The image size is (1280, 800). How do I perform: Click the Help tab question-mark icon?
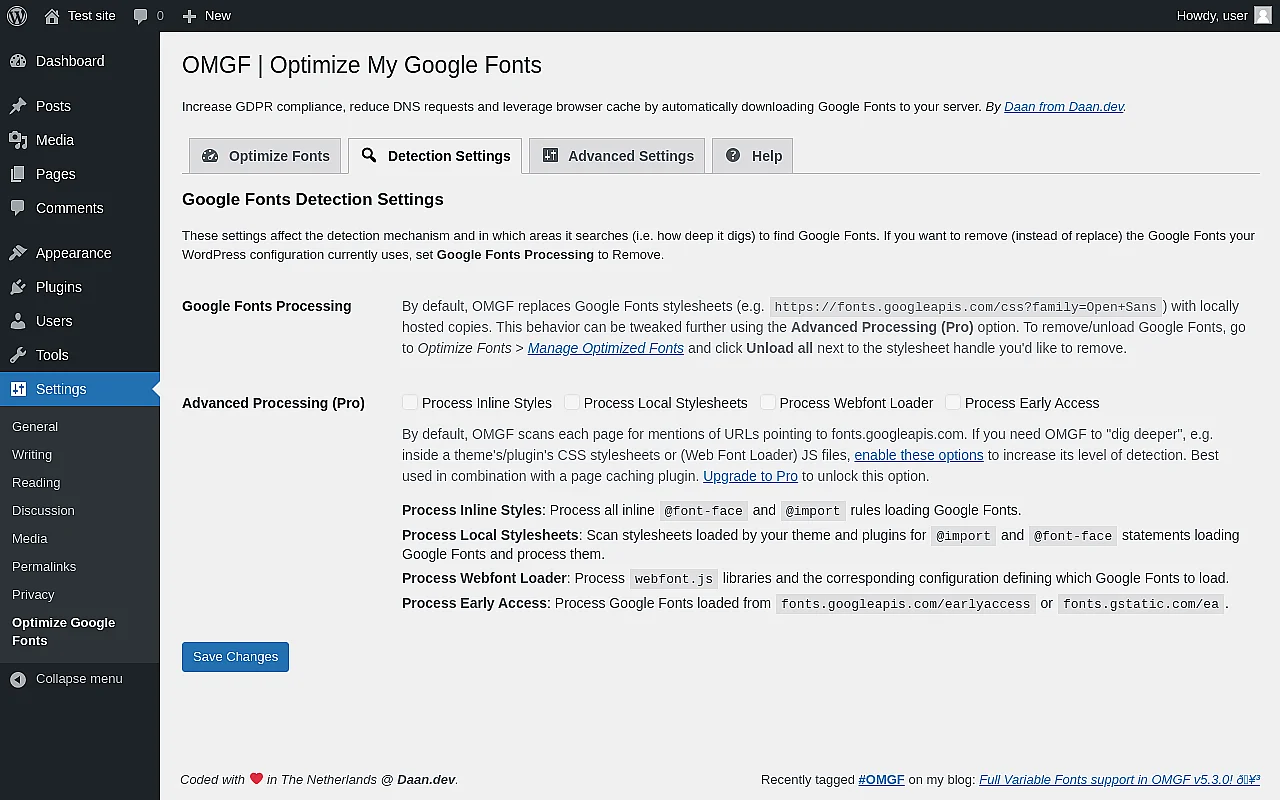[x=733, y=155]
